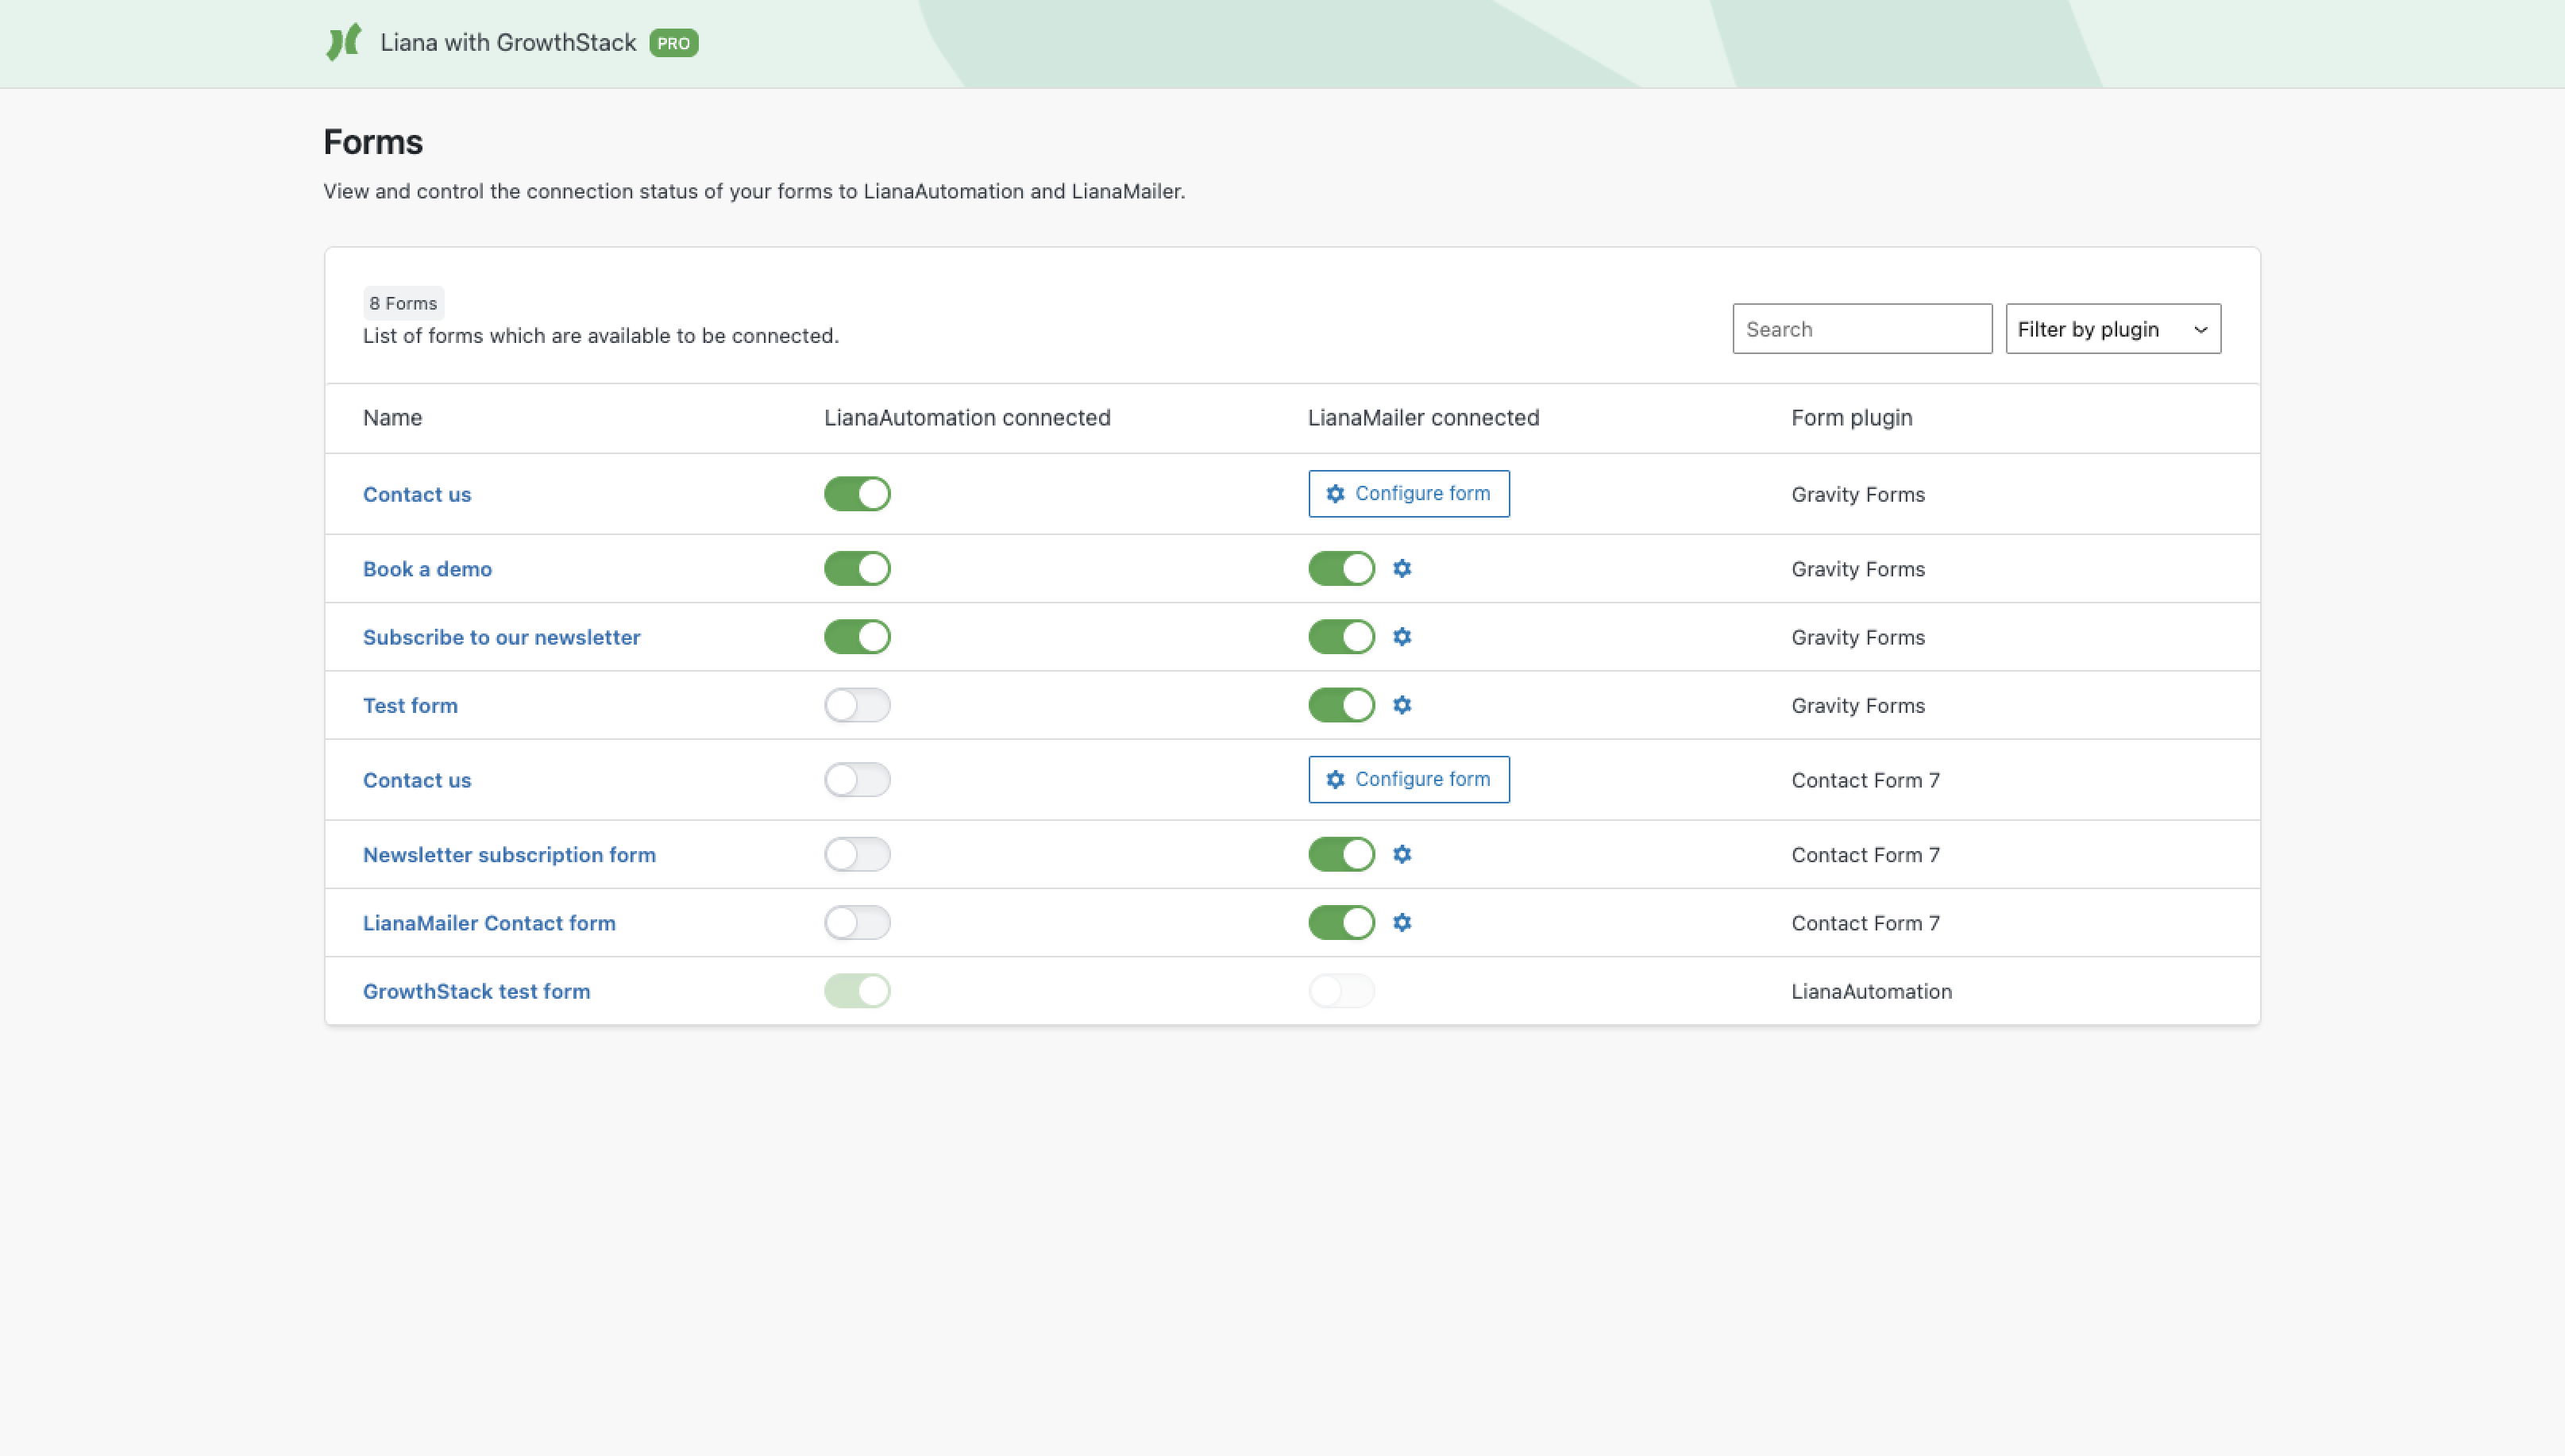Click the Liana leaf logo icon

click(344, 42)
